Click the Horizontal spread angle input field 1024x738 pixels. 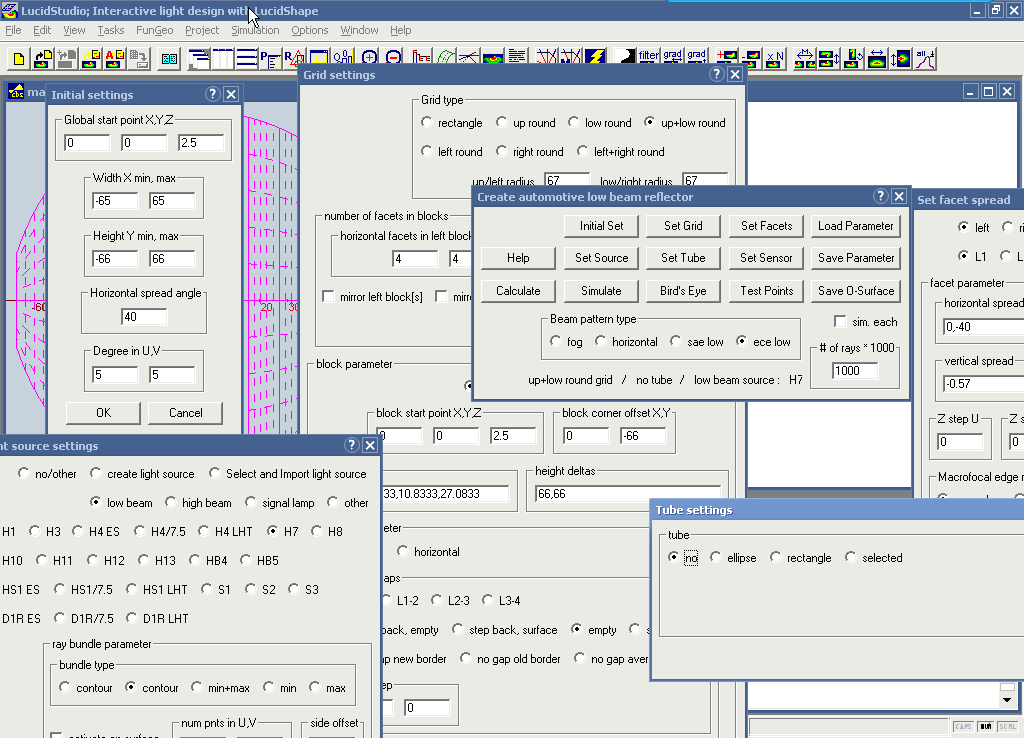[x=144, y=317]
